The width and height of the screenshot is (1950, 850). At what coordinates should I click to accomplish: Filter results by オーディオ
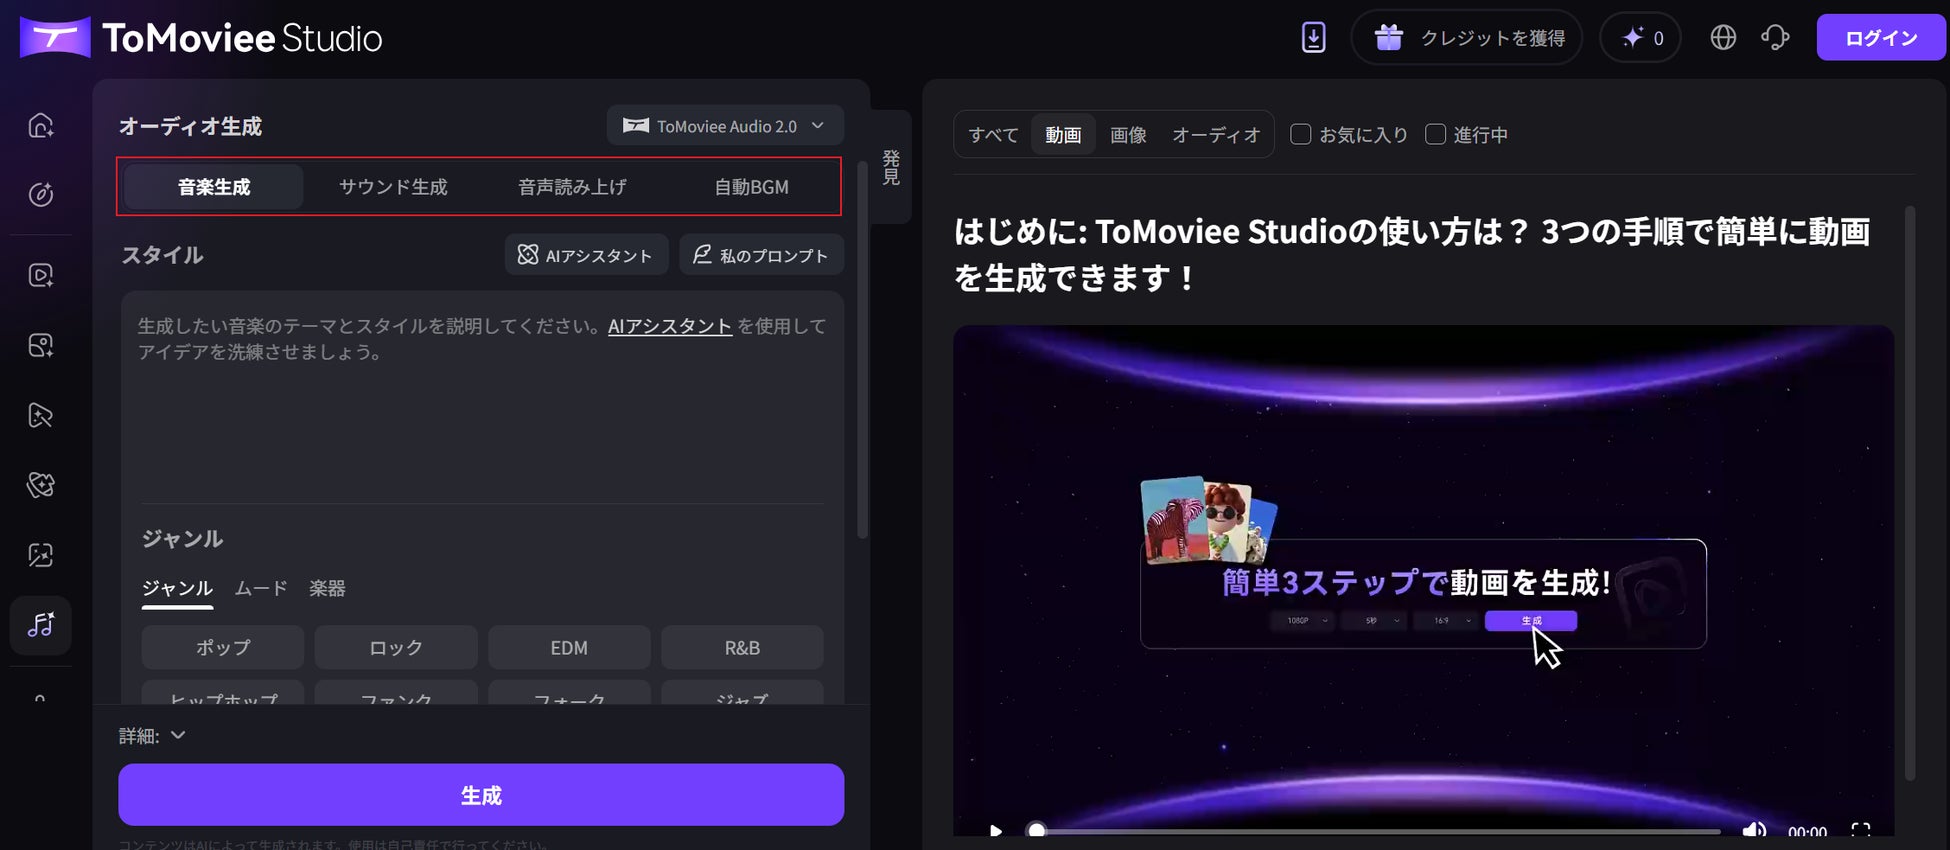(1216, 135)
